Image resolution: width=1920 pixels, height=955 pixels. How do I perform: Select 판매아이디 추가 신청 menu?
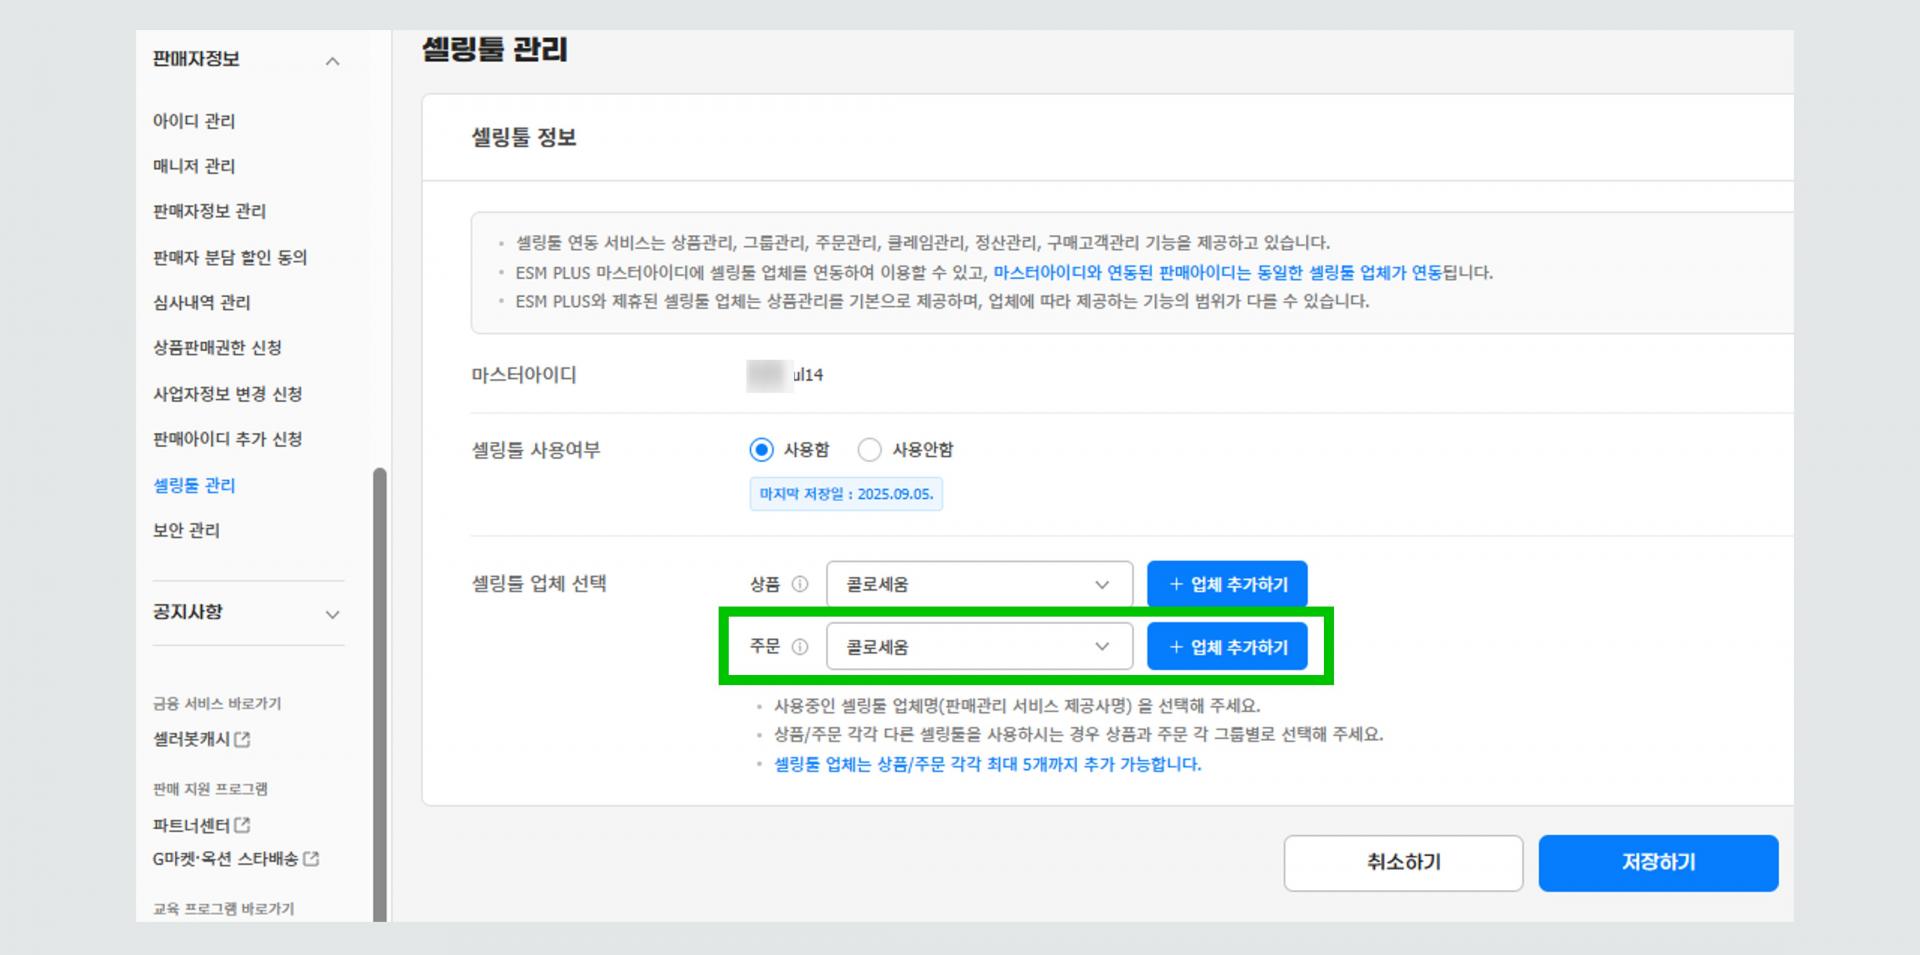click(227, 439)
